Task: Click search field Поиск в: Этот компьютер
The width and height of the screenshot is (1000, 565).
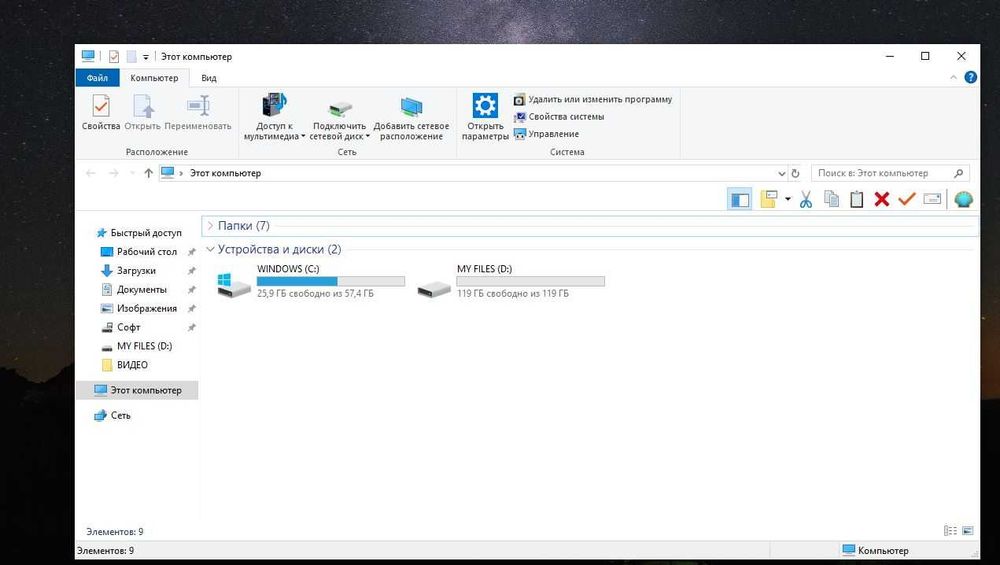Action: click(890, 173)
